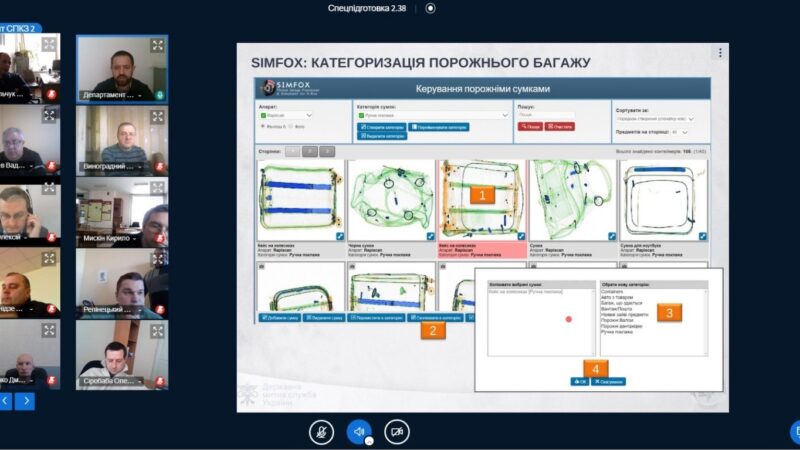Click the speaker audio button in the bottom bar
This screenshot has width=800, height=450.
point(359,432)
